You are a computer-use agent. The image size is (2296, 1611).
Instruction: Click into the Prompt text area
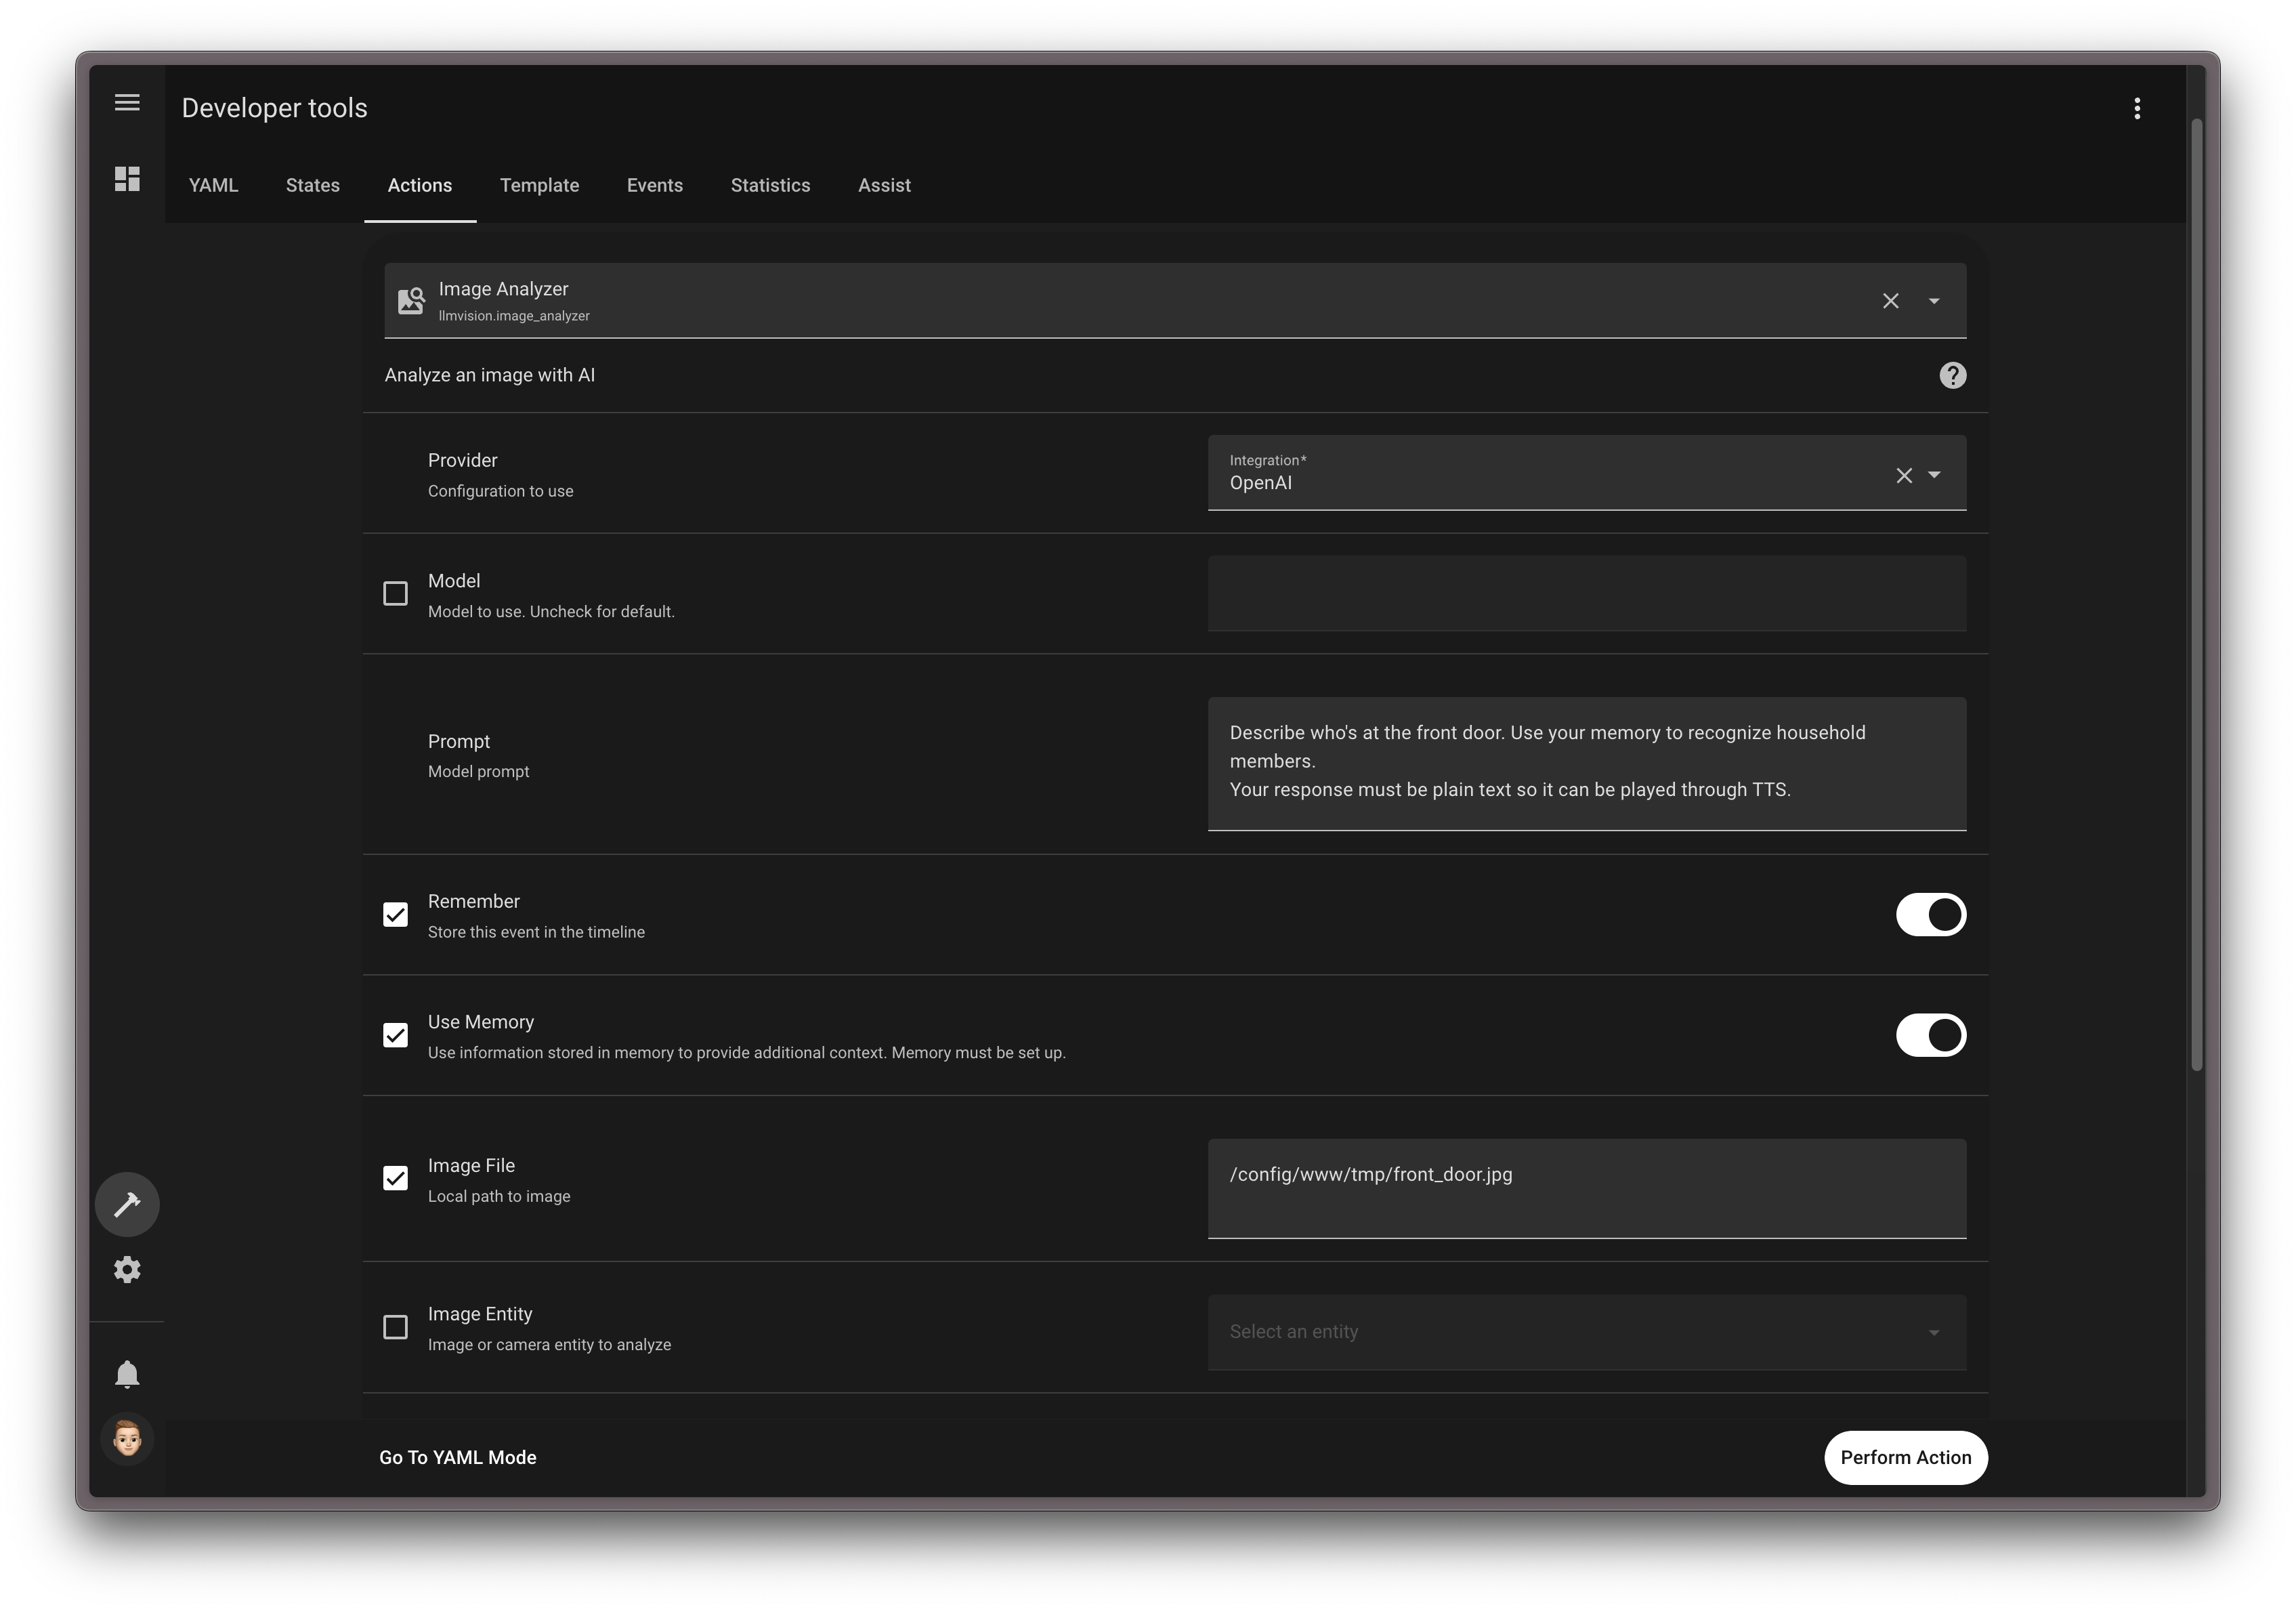click(1587, 764)
